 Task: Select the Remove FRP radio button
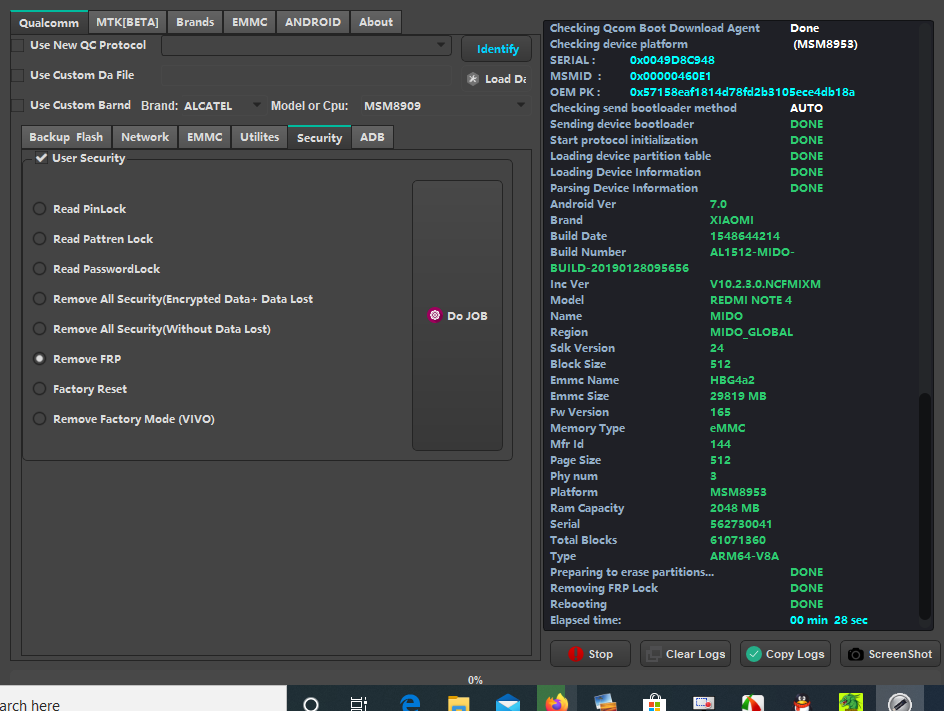(x=40, y=359)
